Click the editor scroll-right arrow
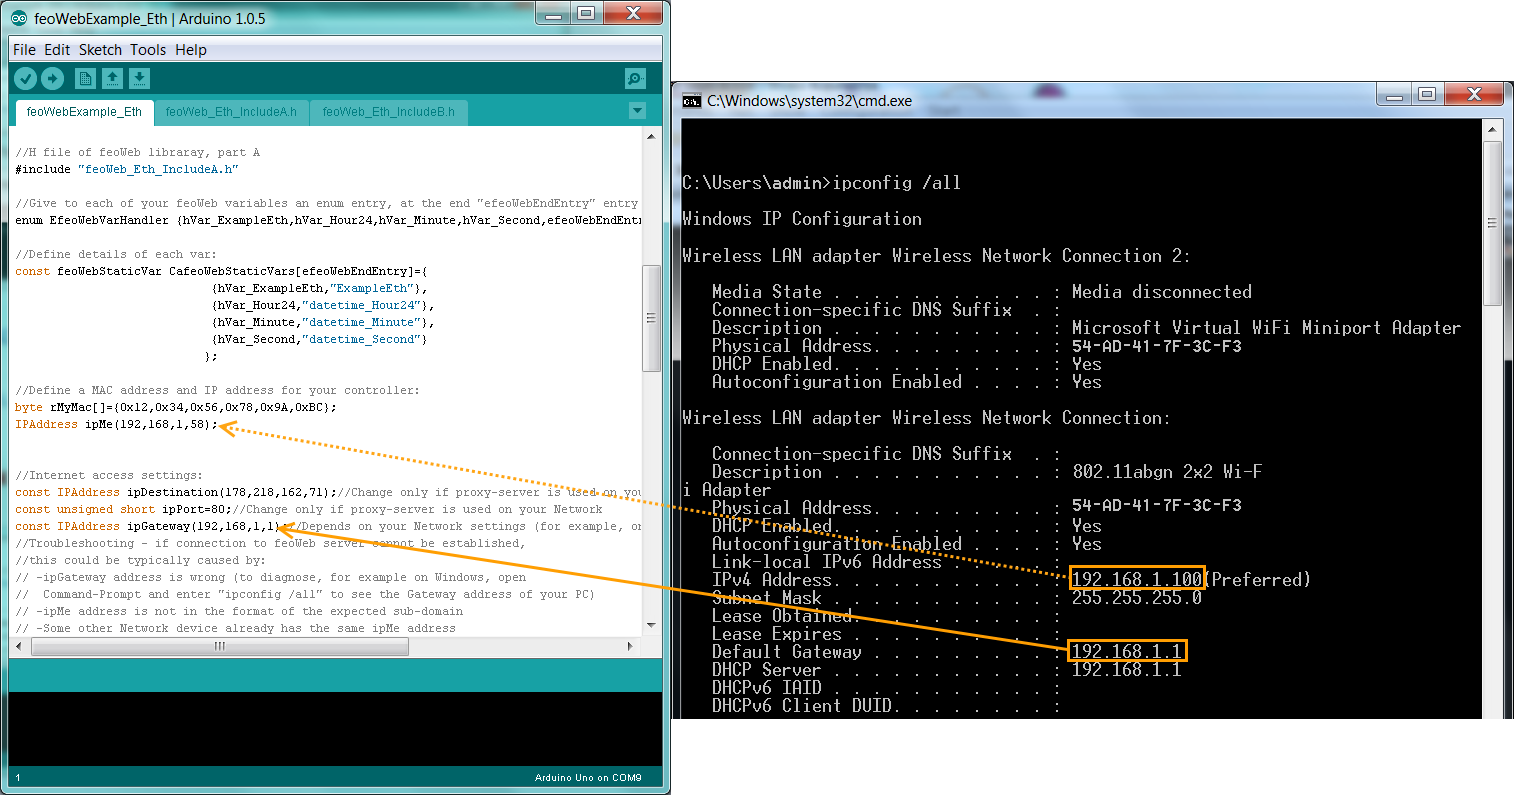This screenshot has height=795, width=1514. click(x=630, y=646)
